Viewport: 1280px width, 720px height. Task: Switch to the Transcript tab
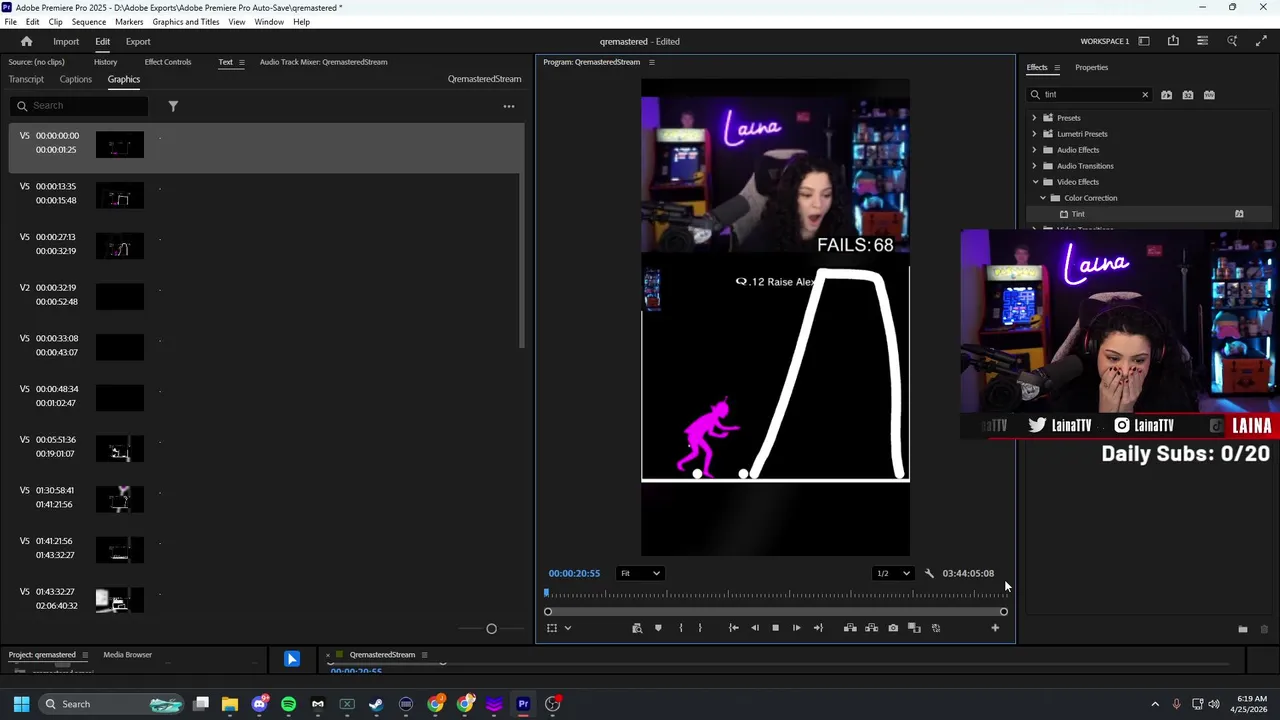click(26, 79)
